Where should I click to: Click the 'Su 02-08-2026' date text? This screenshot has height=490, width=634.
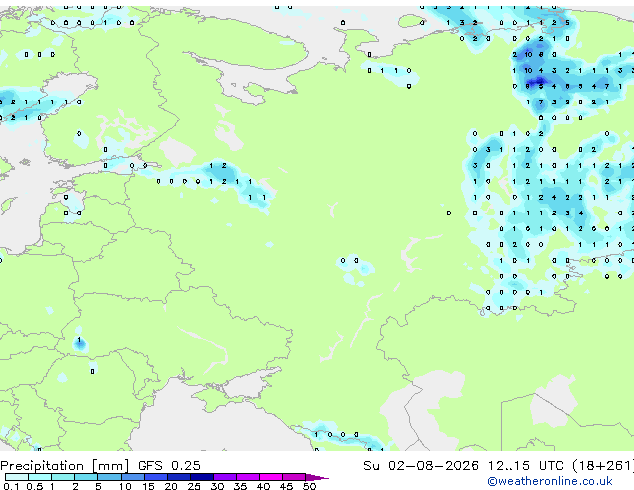421,465
